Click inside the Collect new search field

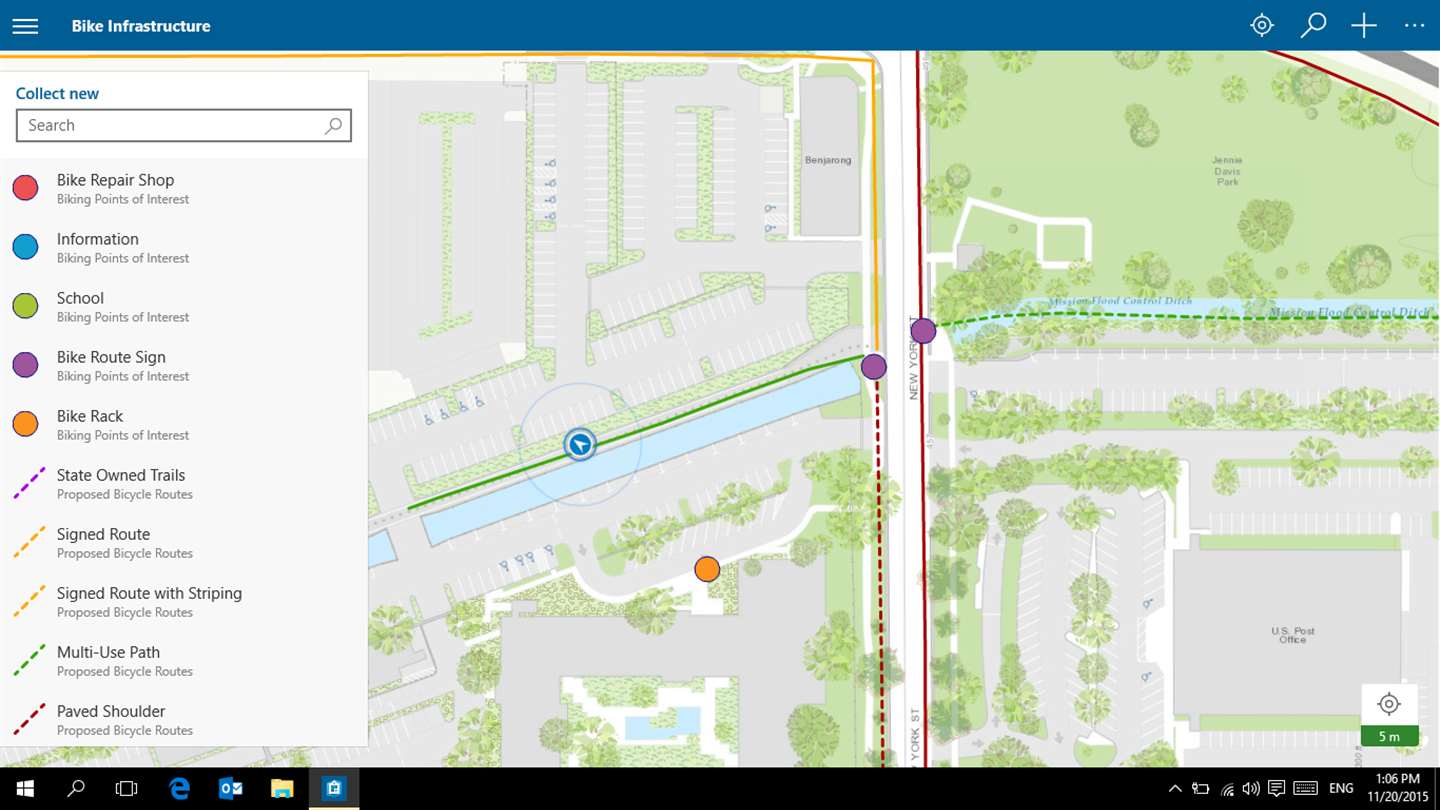(x=184, y=125)
